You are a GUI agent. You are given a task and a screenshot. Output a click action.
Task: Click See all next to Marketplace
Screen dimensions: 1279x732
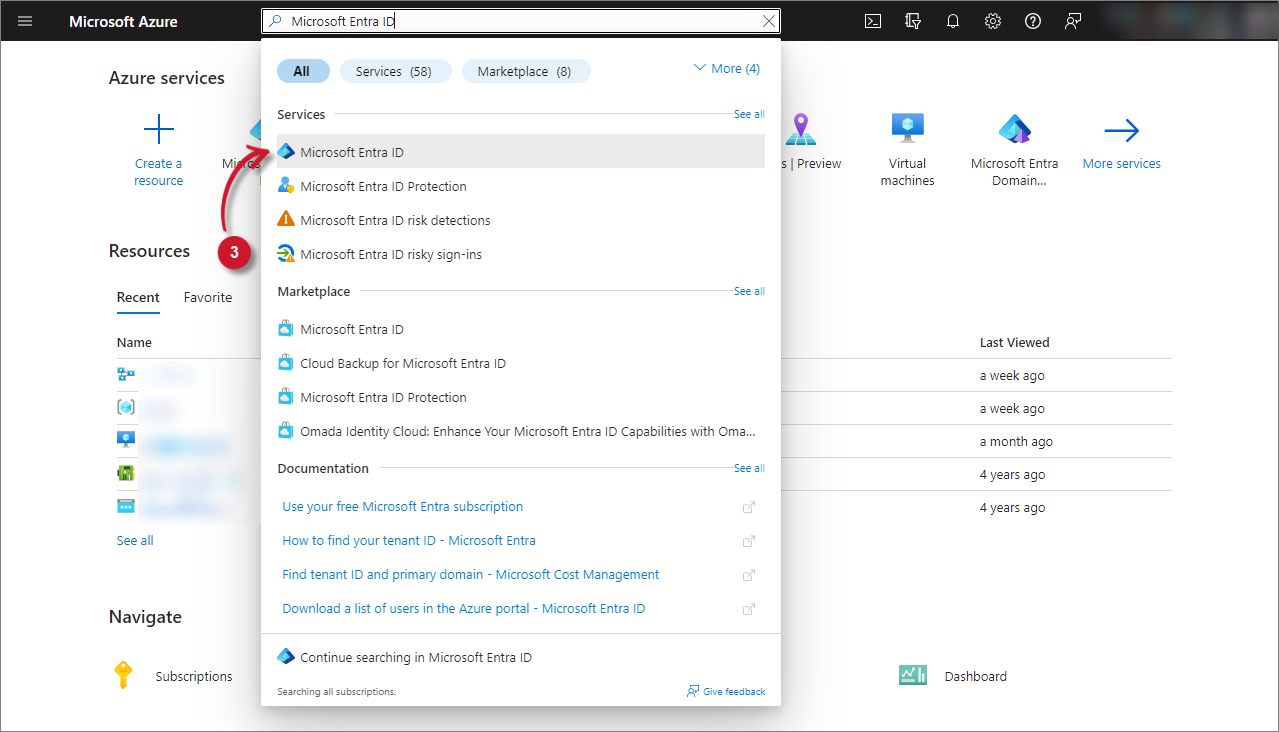pos(748,291)
